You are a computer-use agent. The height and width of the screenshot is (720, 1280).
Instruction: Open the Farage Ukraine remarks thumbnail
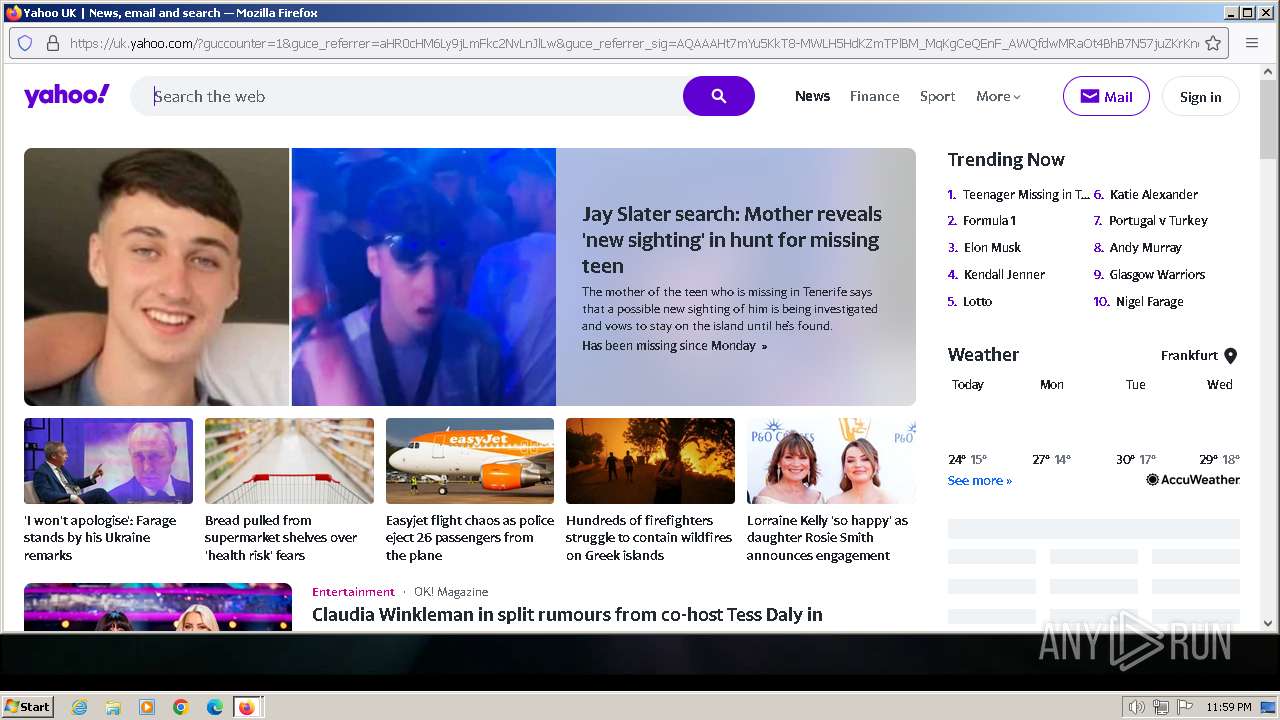(x=108, y=461)
